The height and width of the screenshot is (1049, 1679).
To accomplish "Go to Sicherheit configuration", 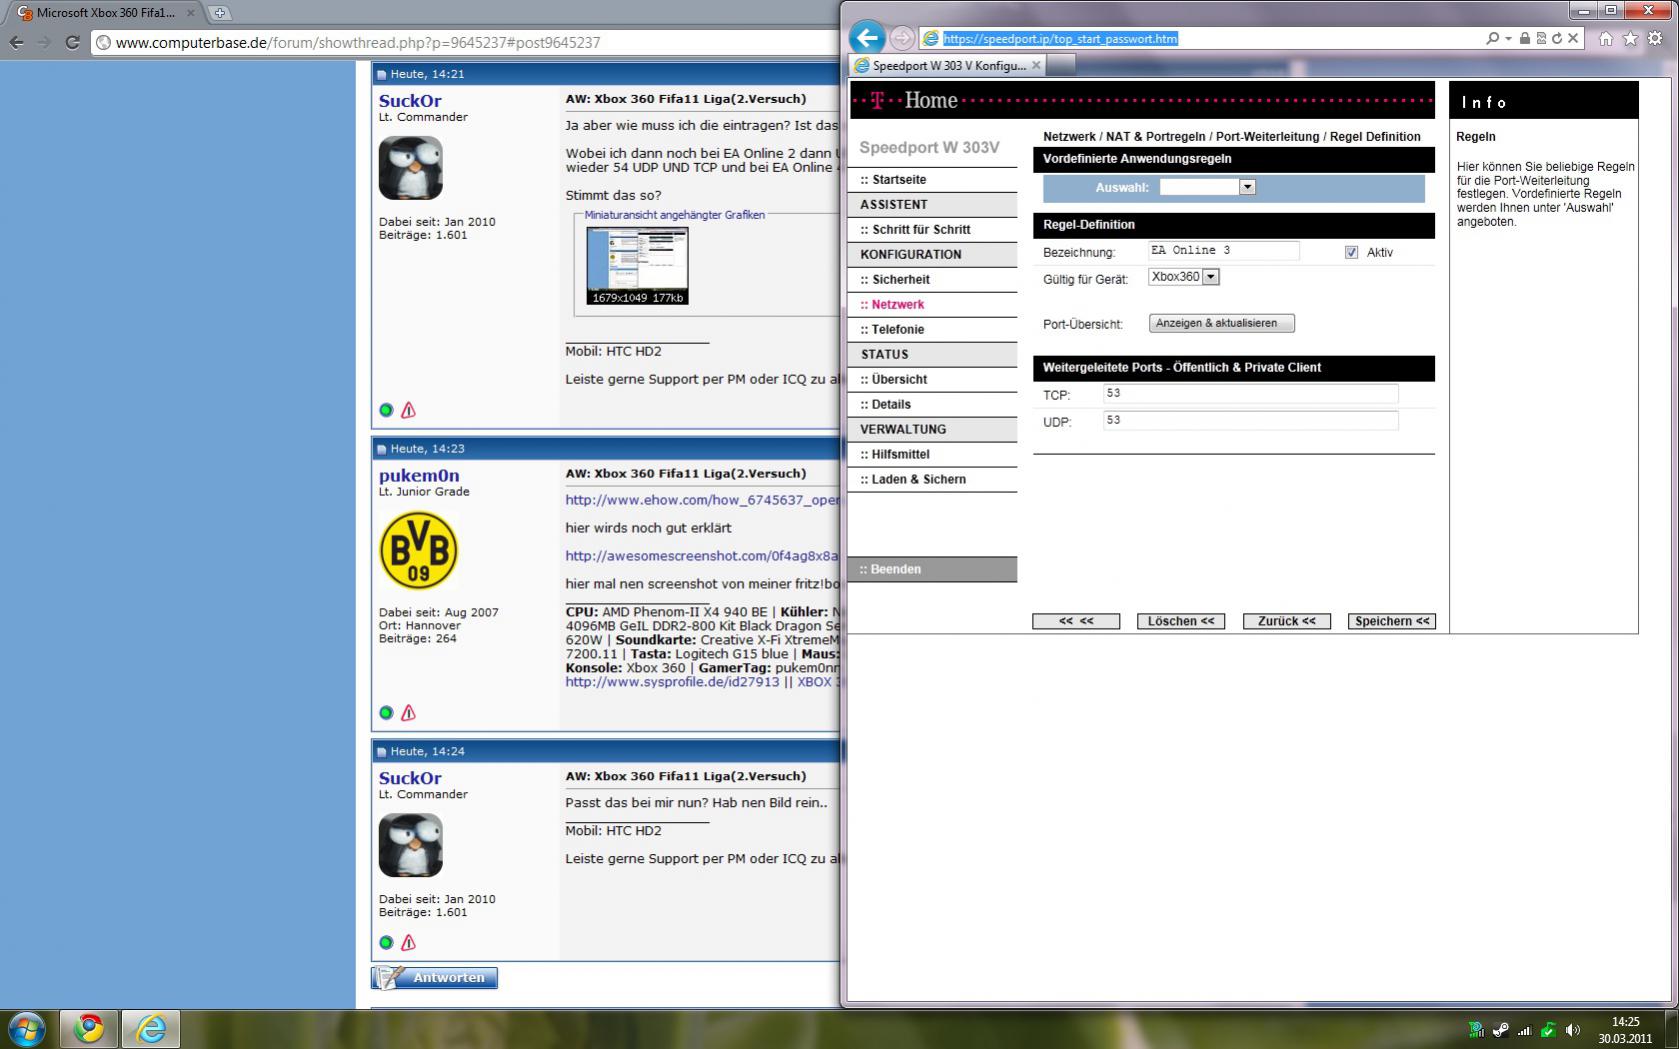I will (901, 280).
